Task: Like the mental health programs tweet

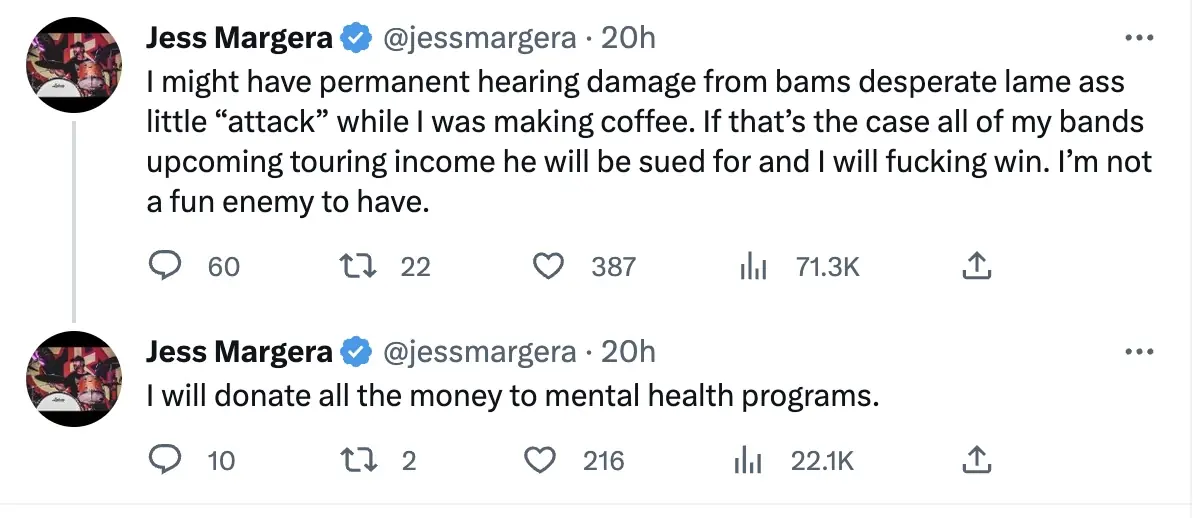Action: pos(541,460)
